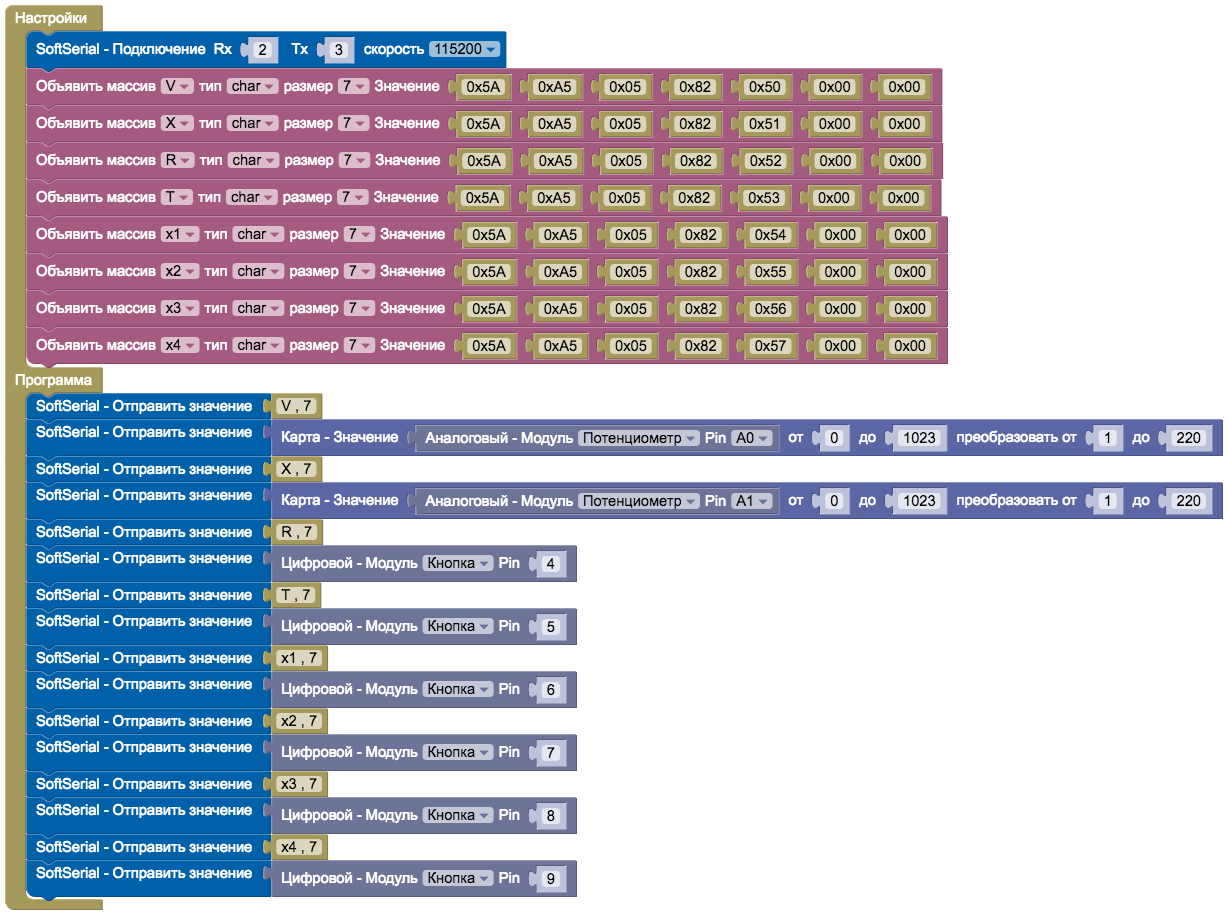Open the array name dropdown showing V
Image resolution: width=1228 pixels, height=915 pixels.
tap(176, 87)
